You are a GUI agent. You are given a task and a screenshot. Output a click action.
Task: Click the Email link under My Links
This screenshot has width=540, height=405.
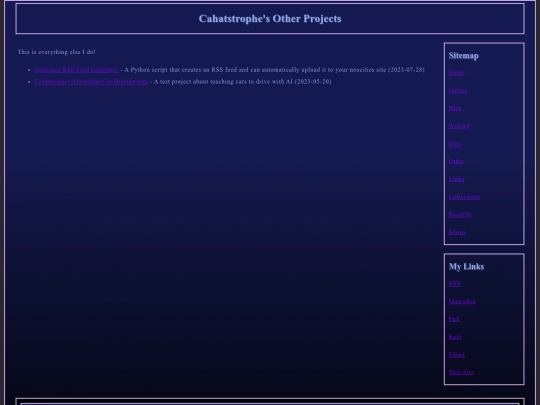click(x=457, y=354)
